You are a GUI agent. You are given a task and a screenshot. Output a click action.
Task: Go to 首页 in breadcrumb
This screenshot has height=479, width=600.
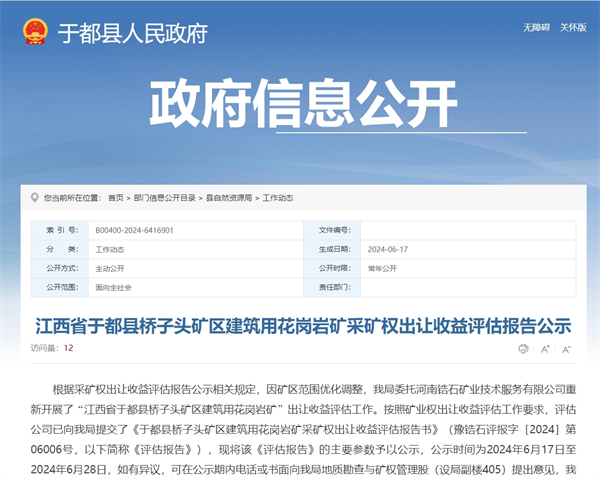point(116,198)
